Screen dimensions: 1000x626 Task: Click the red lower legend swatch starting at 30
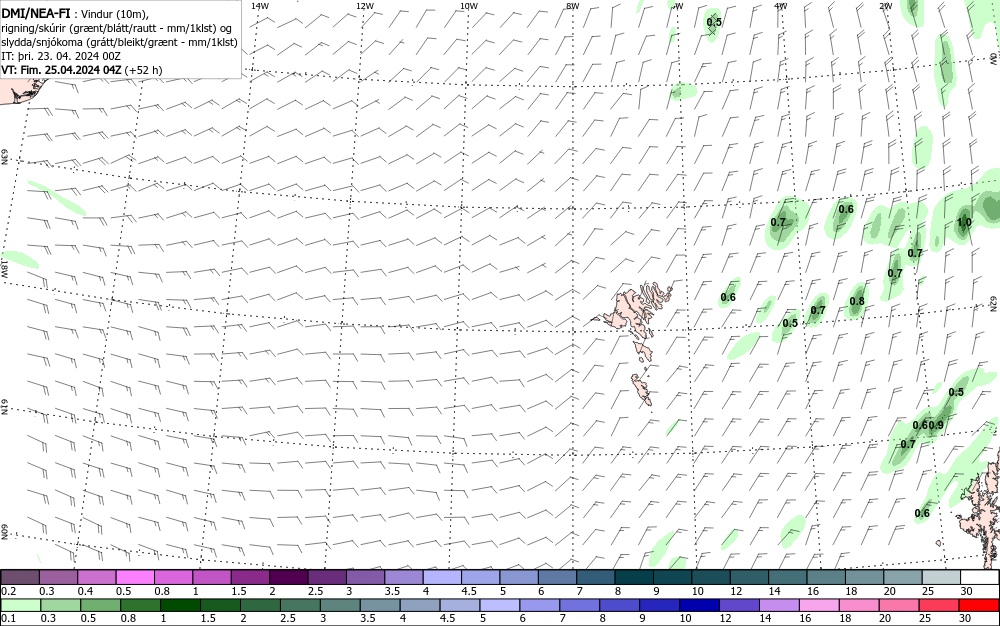(978, 605)
